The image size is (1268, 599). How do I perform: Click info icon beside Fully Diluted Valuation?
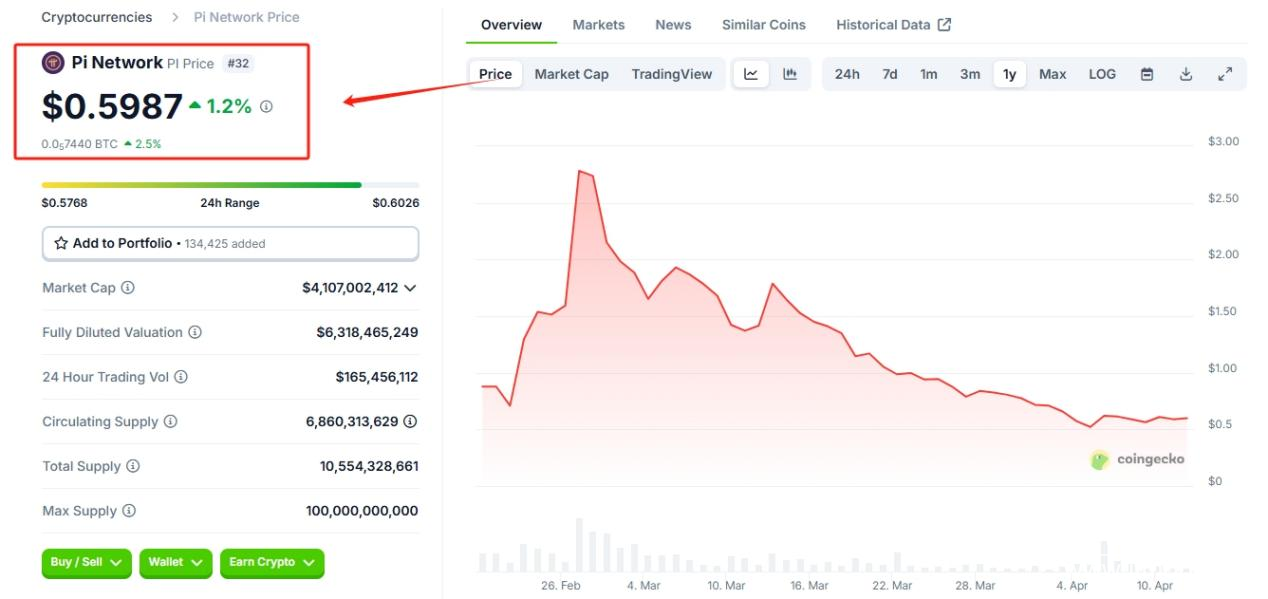[195, 332]
